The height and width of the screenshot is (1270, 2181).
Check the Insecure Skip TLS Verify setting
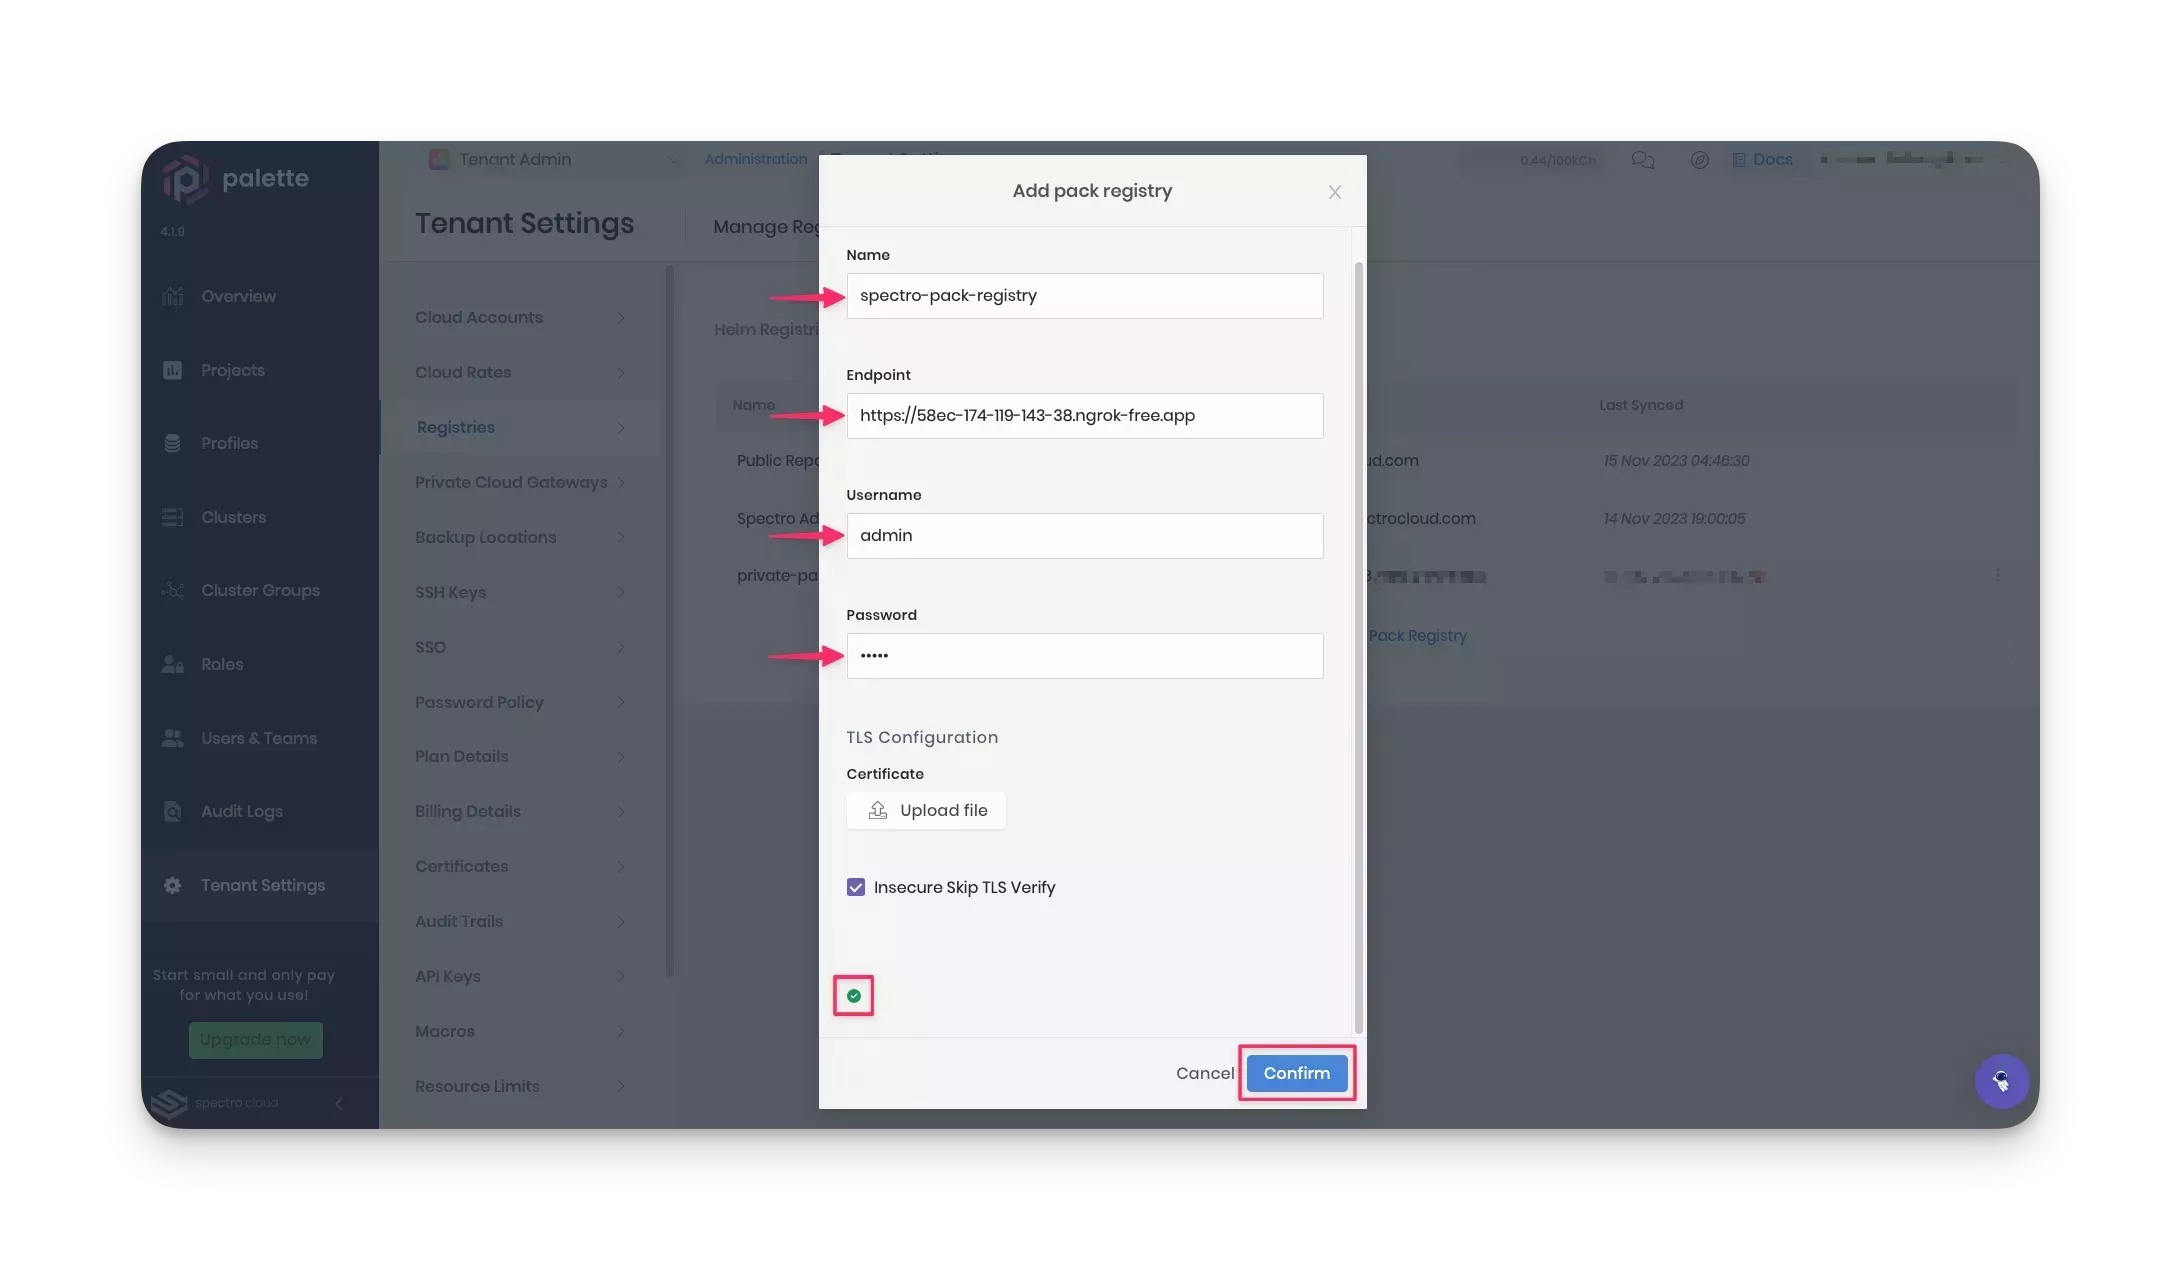[854, 887]
